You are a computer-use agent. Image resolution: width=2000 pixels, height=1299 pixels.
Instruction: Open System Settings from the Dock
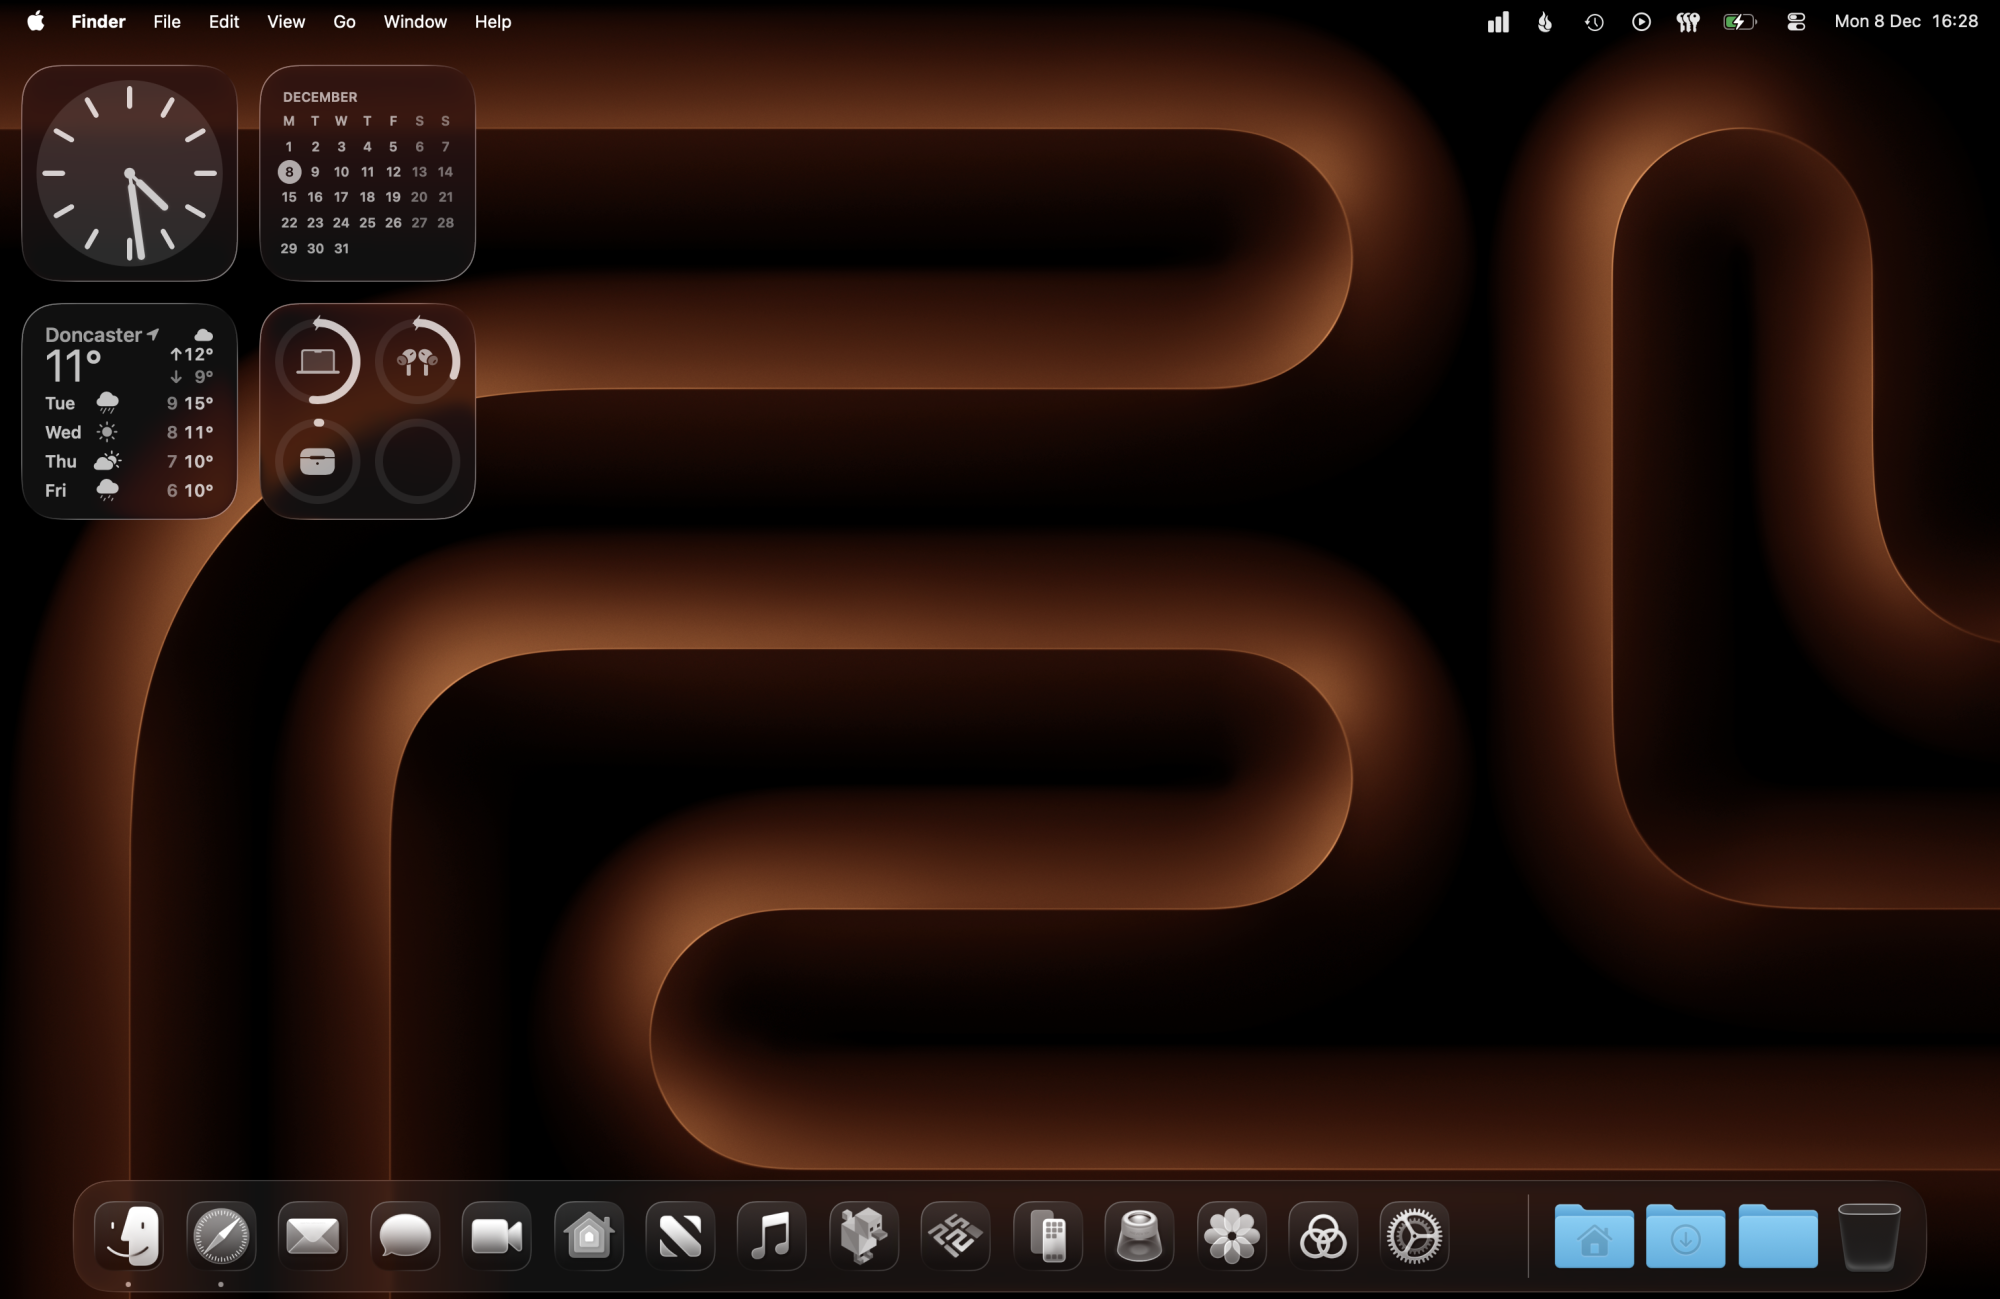1416,1236
